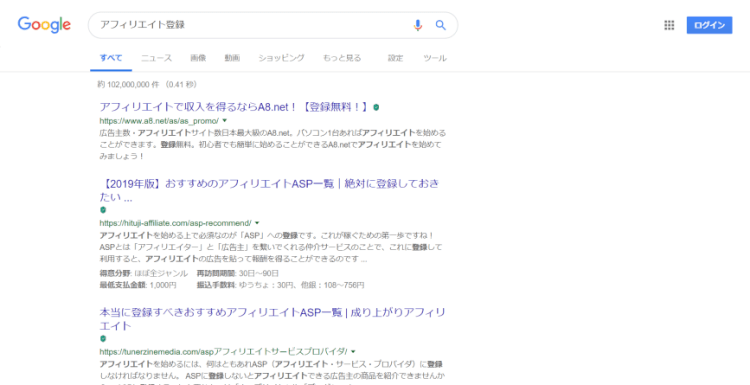750x385 pixels.
Task: Click the green shield icon beside A8.net result title
Action: 376,108
